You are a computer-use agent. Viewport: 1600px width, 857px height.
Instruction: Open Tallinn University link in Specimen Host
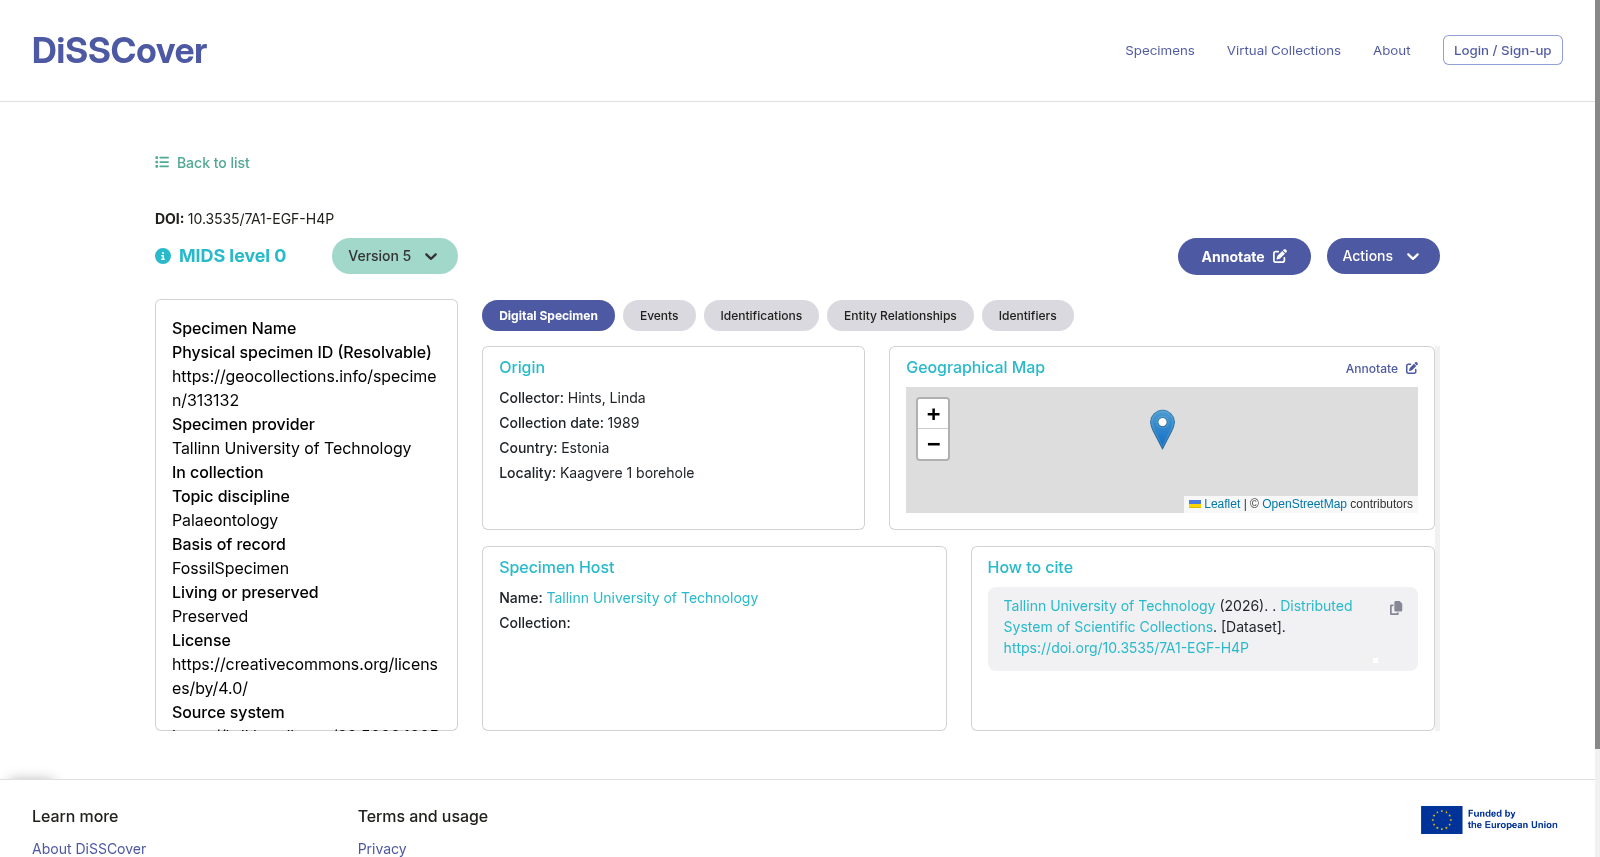click(x=652, y=598)
